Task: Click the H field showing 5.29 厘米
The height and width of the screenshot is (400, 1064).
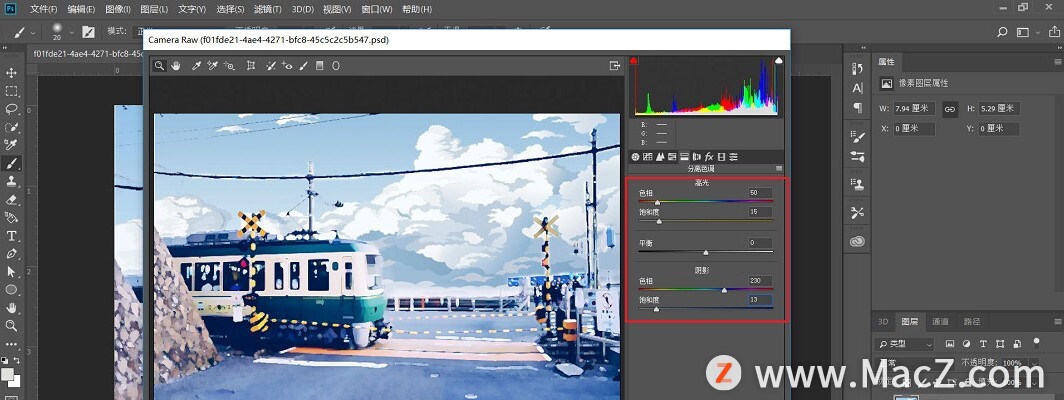Action: pyautogui.click(x=999, y=109)
